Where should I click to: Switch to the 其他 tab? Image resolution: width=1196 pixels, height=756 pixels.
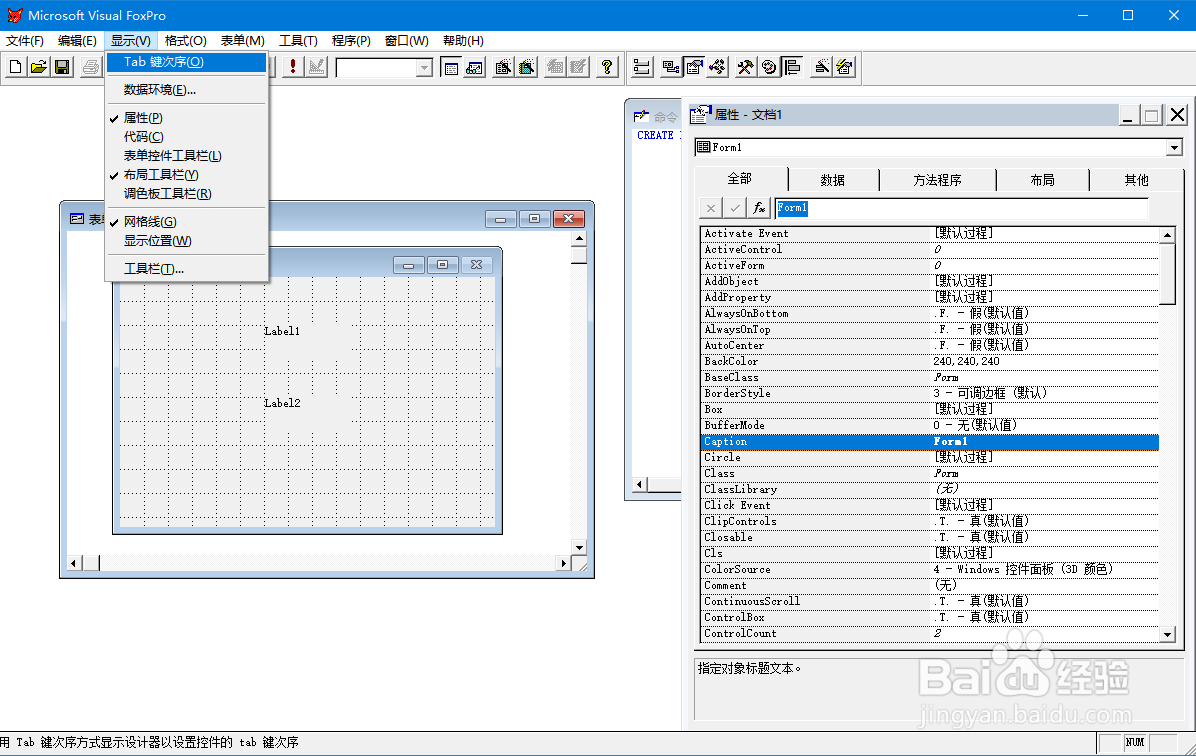pyautogui.click(x=1137, y=180)
